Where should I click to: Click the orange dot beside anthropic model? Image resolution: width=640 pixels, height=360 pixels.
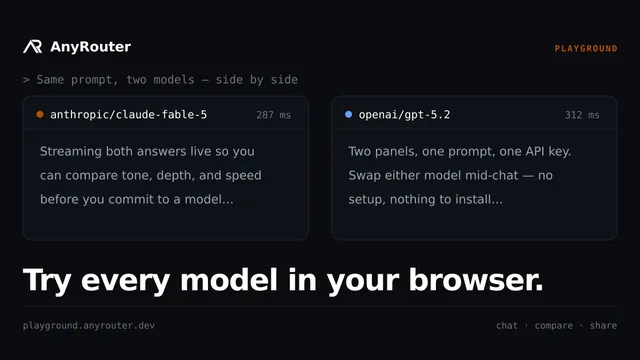(40, 114)
